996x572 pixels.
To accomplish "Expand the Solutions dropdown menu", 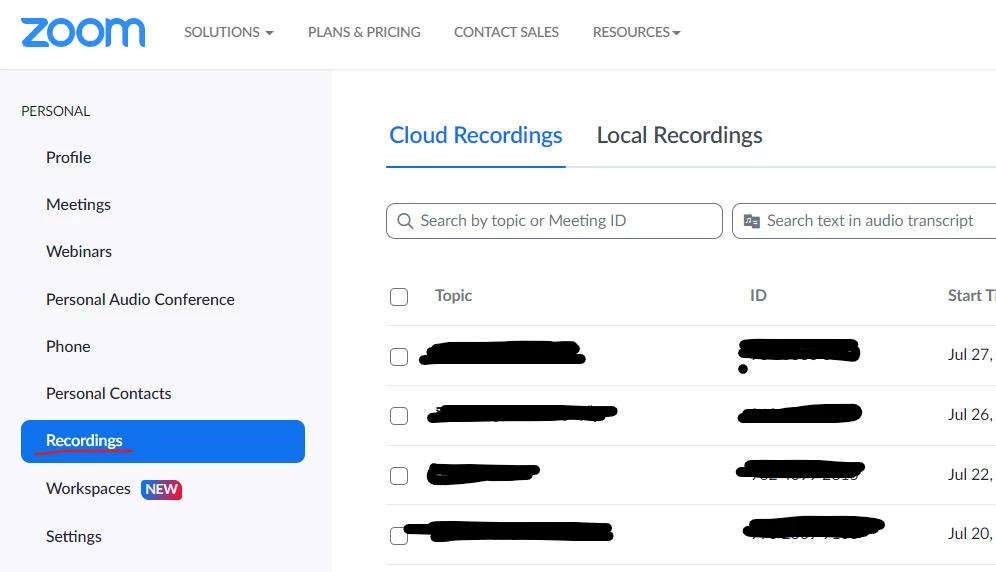I will tap(229, 32).
